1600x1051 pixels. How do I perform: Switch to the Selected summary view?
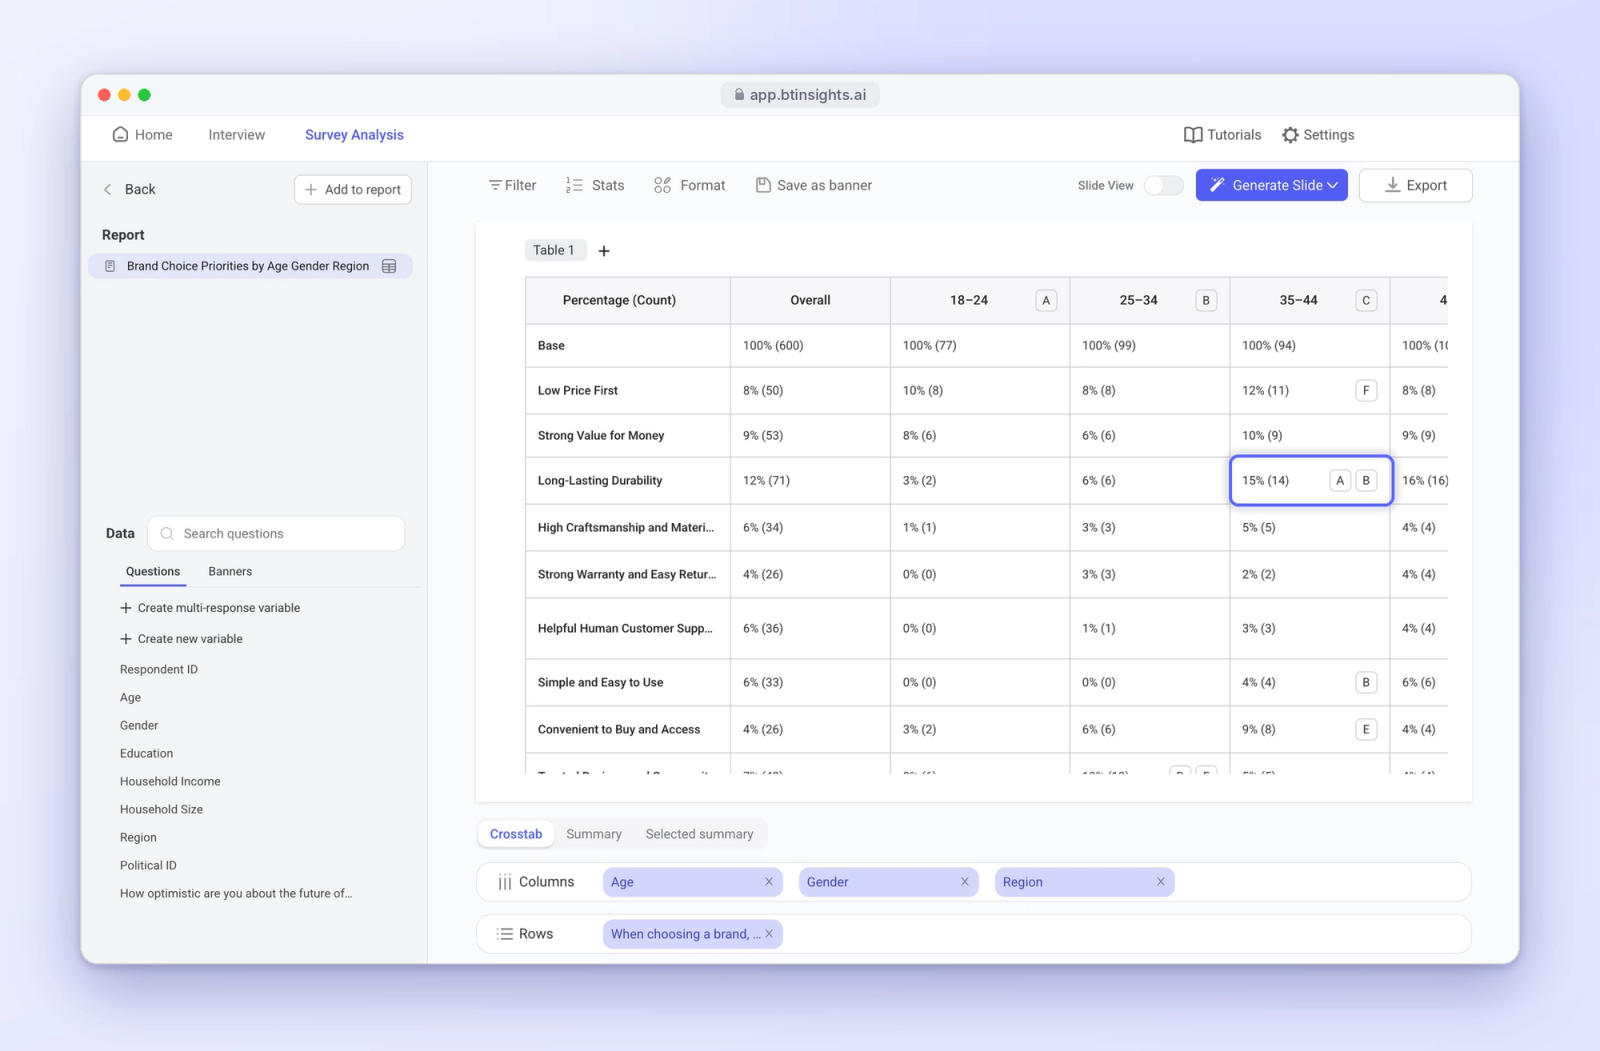(699, 834)
